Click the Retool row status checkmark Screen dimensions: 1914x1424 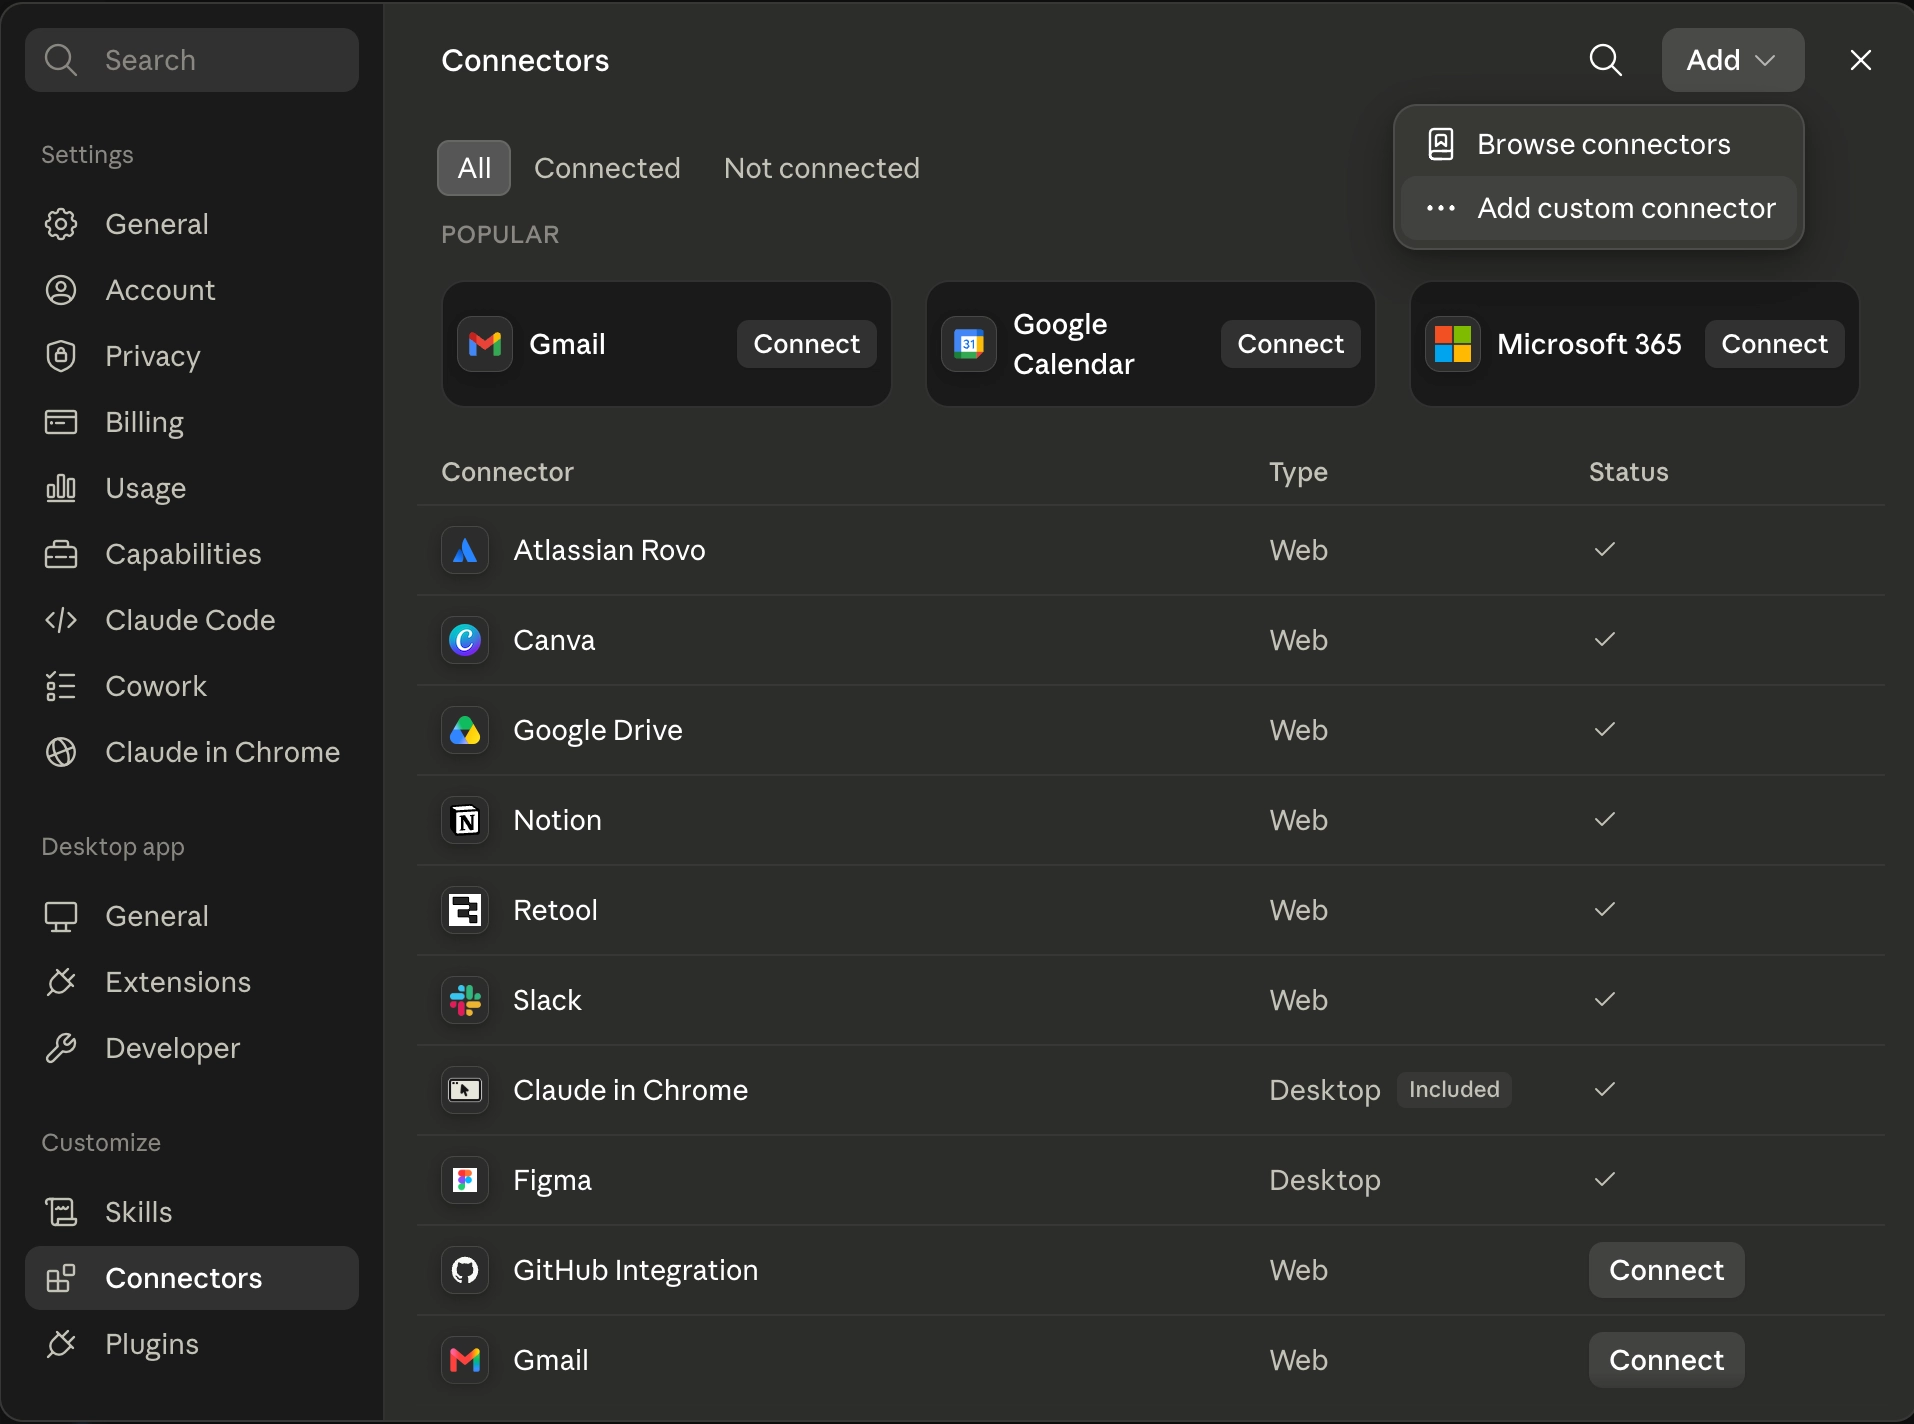click(x=1605, y=909)
